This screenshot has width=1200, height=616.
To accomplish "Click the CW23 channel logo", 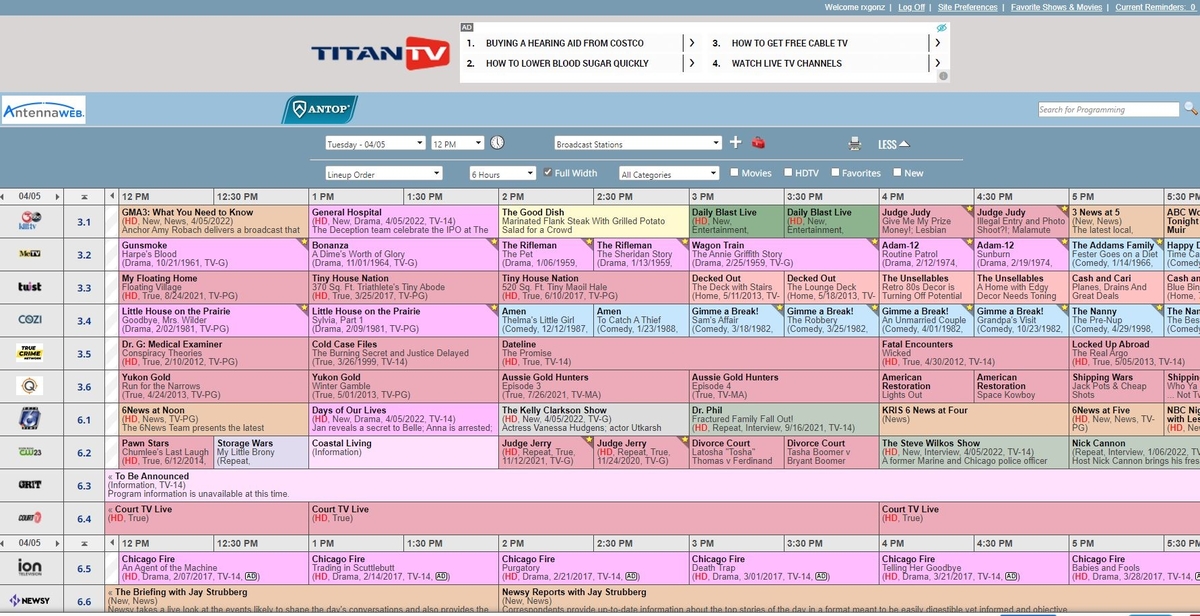I will point(29,452).
